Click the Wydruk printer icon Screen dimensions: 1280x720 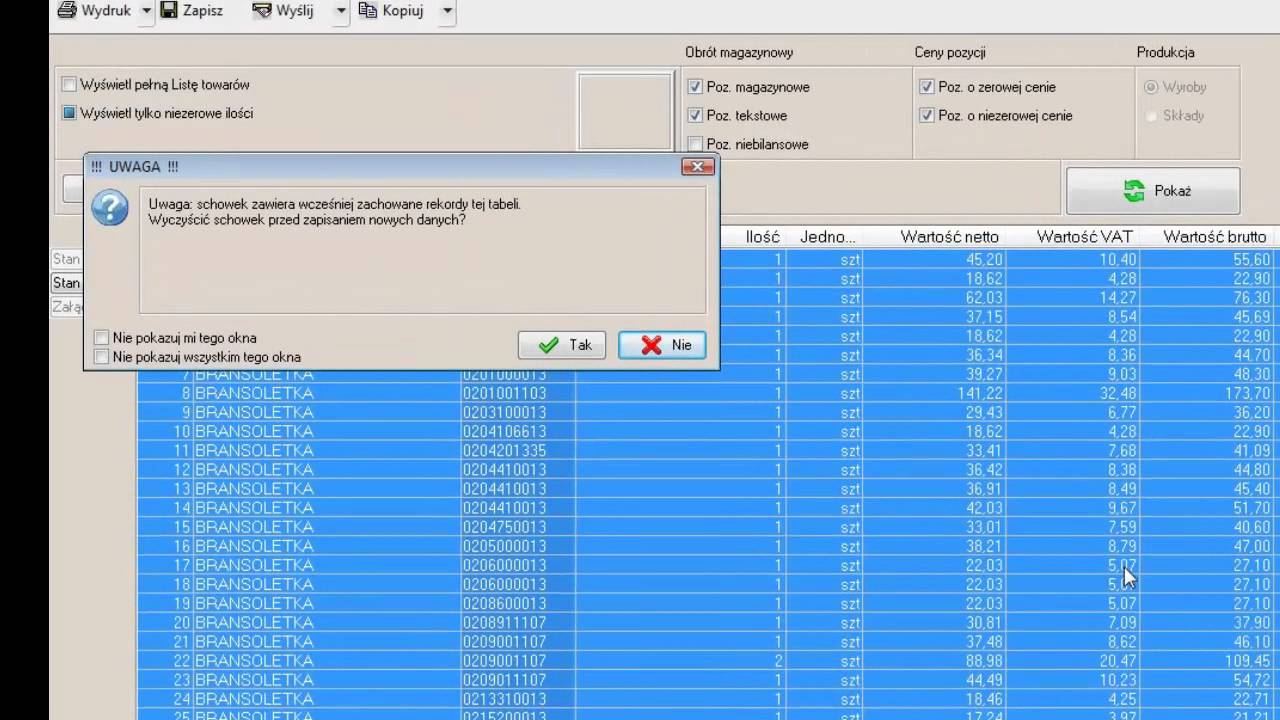pyautogui.click(x=67, y=11)
